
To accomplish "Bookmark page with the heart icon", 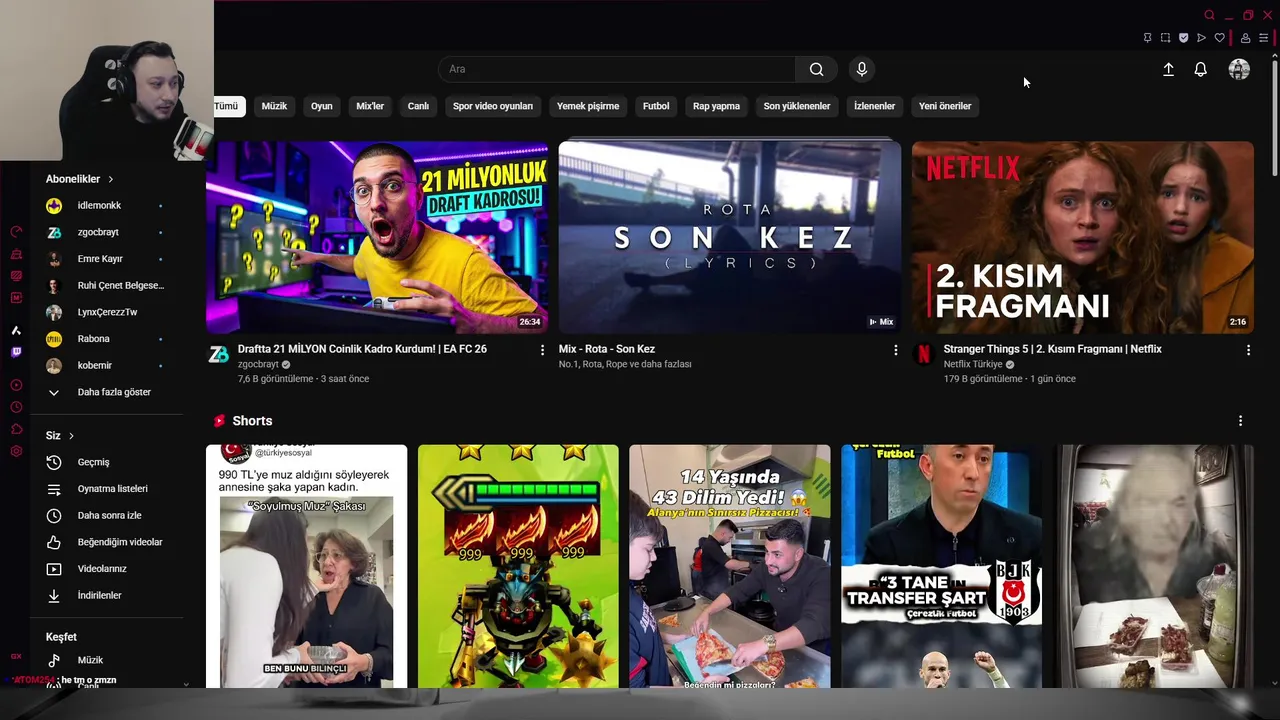I will coord(1219,38).
